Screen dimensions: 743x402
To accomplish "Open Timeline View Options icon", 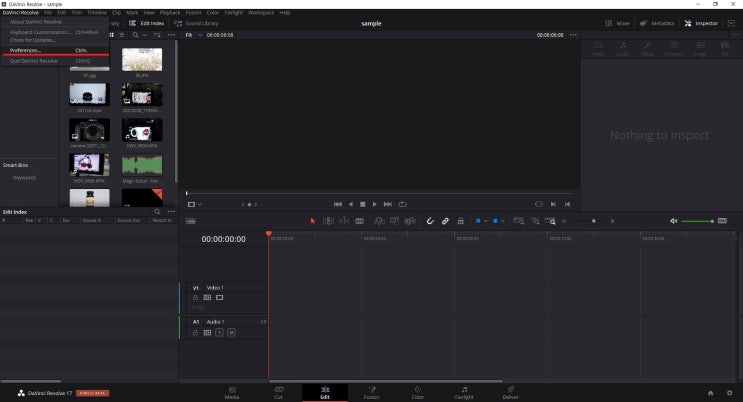I will (190, 221).
